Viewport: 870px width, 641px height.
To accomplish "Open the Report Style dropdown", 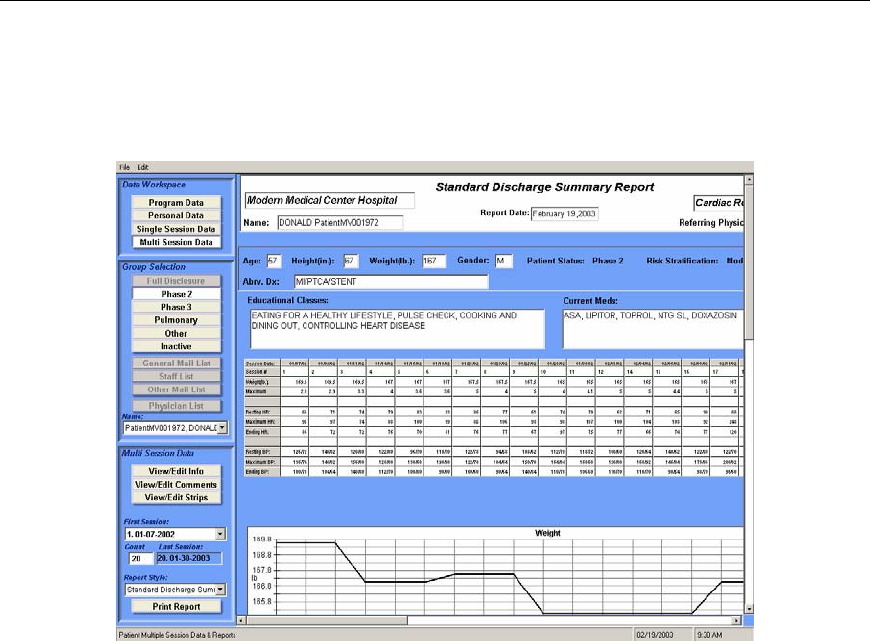I will coord(220,589).
